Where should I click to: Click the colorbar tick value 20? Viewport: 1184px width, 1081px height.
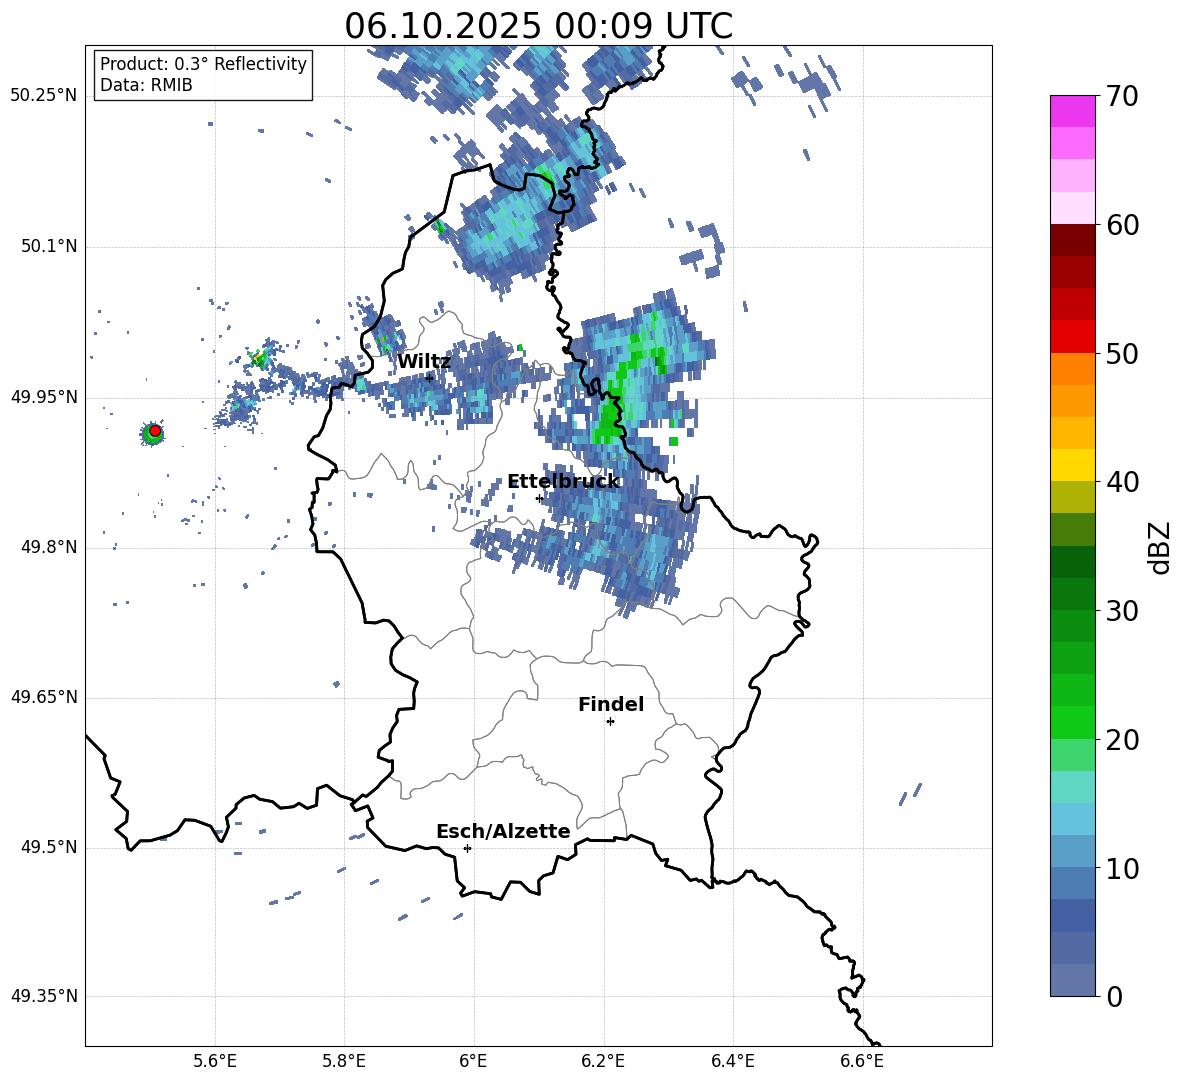click(1122, 739)
